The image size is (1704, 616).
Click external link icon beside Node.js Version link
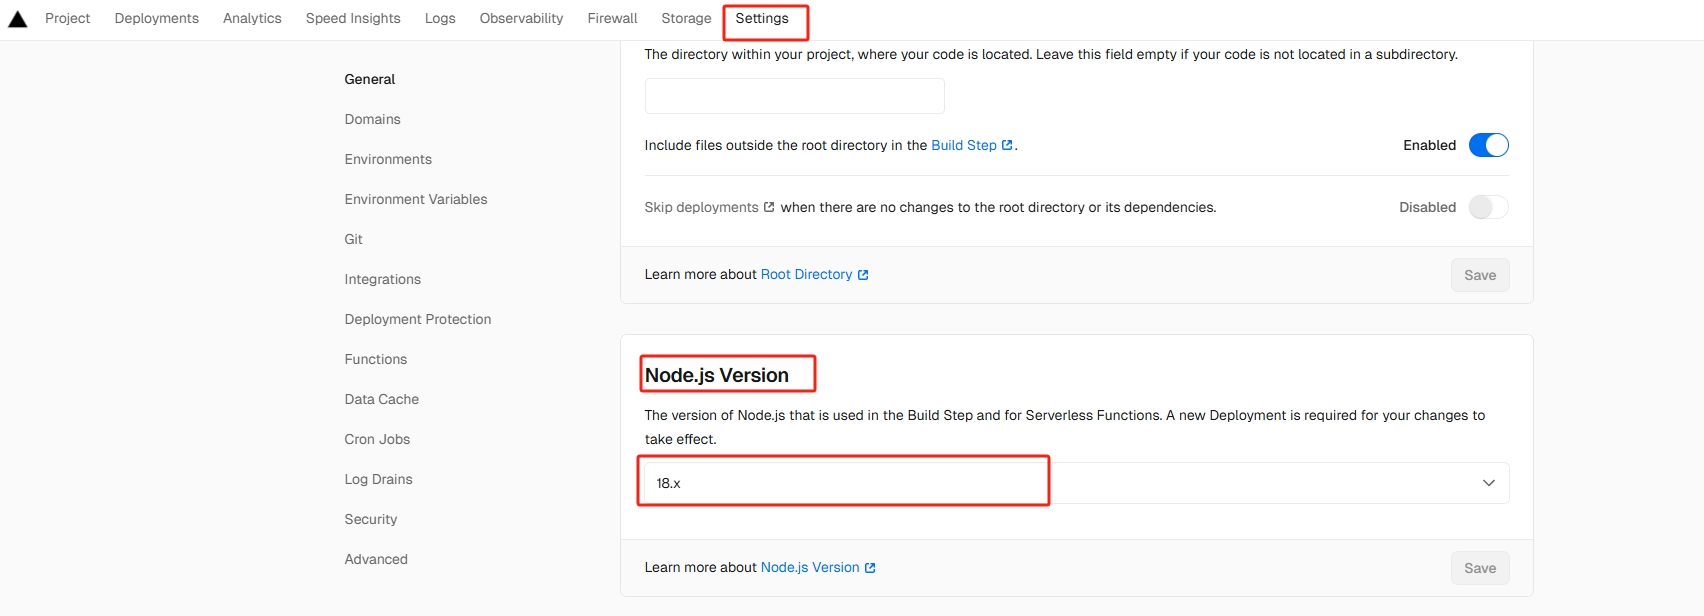coord(870,568)
